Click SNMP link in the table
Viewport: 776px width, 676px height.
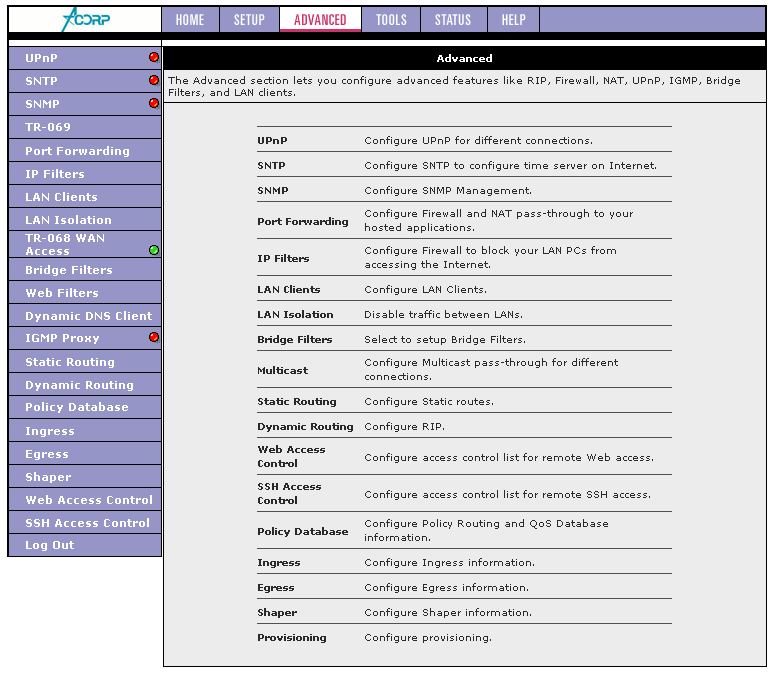click(x=273, y=191)
